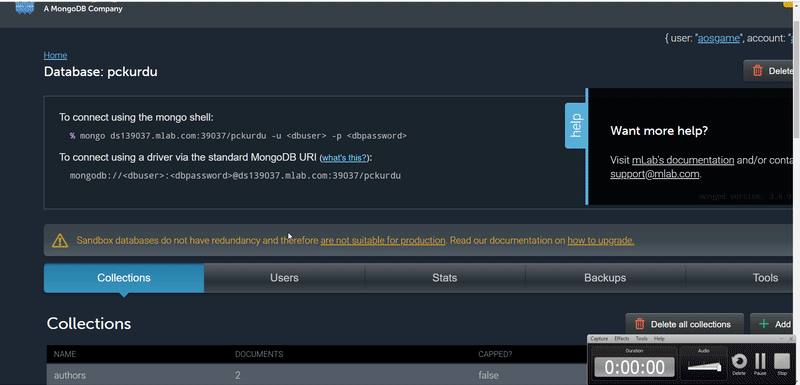Open Effects menu in recorder window
Viewport: 800px width, 385px height.
(x=621, y=339)
